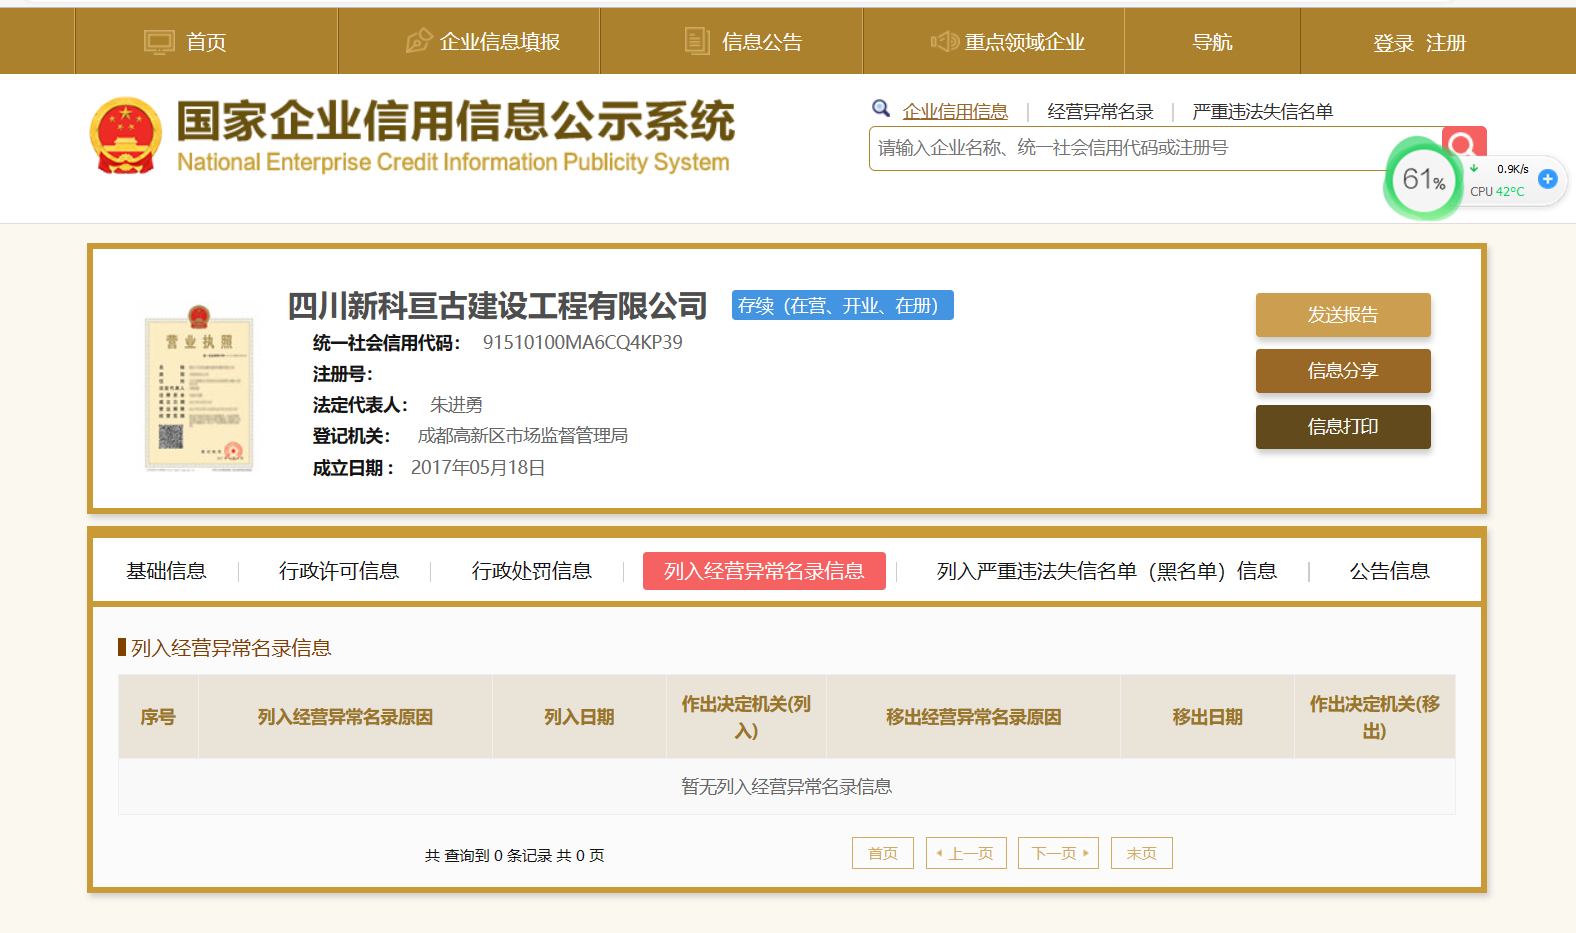Switch to the 列入严重违法失信名单（黑名单）信息 tab

coord(1106,571)
